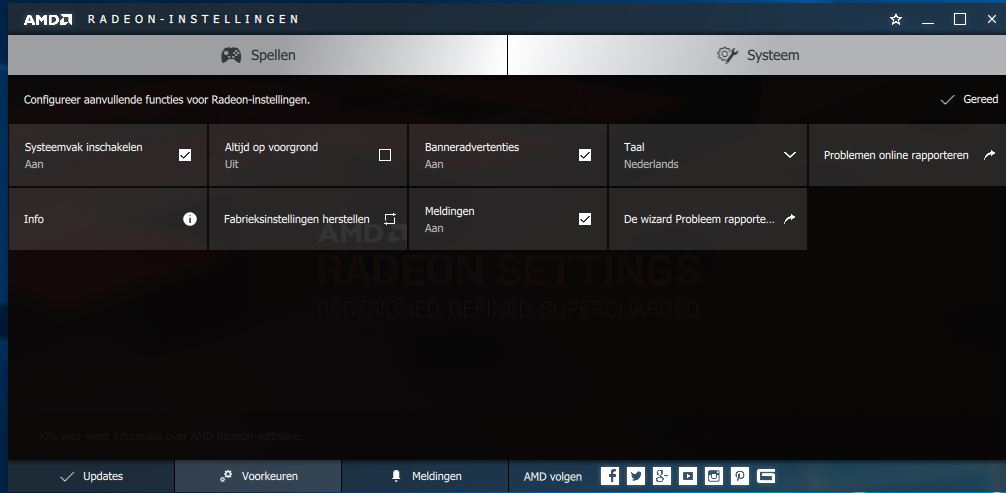1006x493 pixels.
Task: Open AMD Instagram page
Action: tap(714, 476)
